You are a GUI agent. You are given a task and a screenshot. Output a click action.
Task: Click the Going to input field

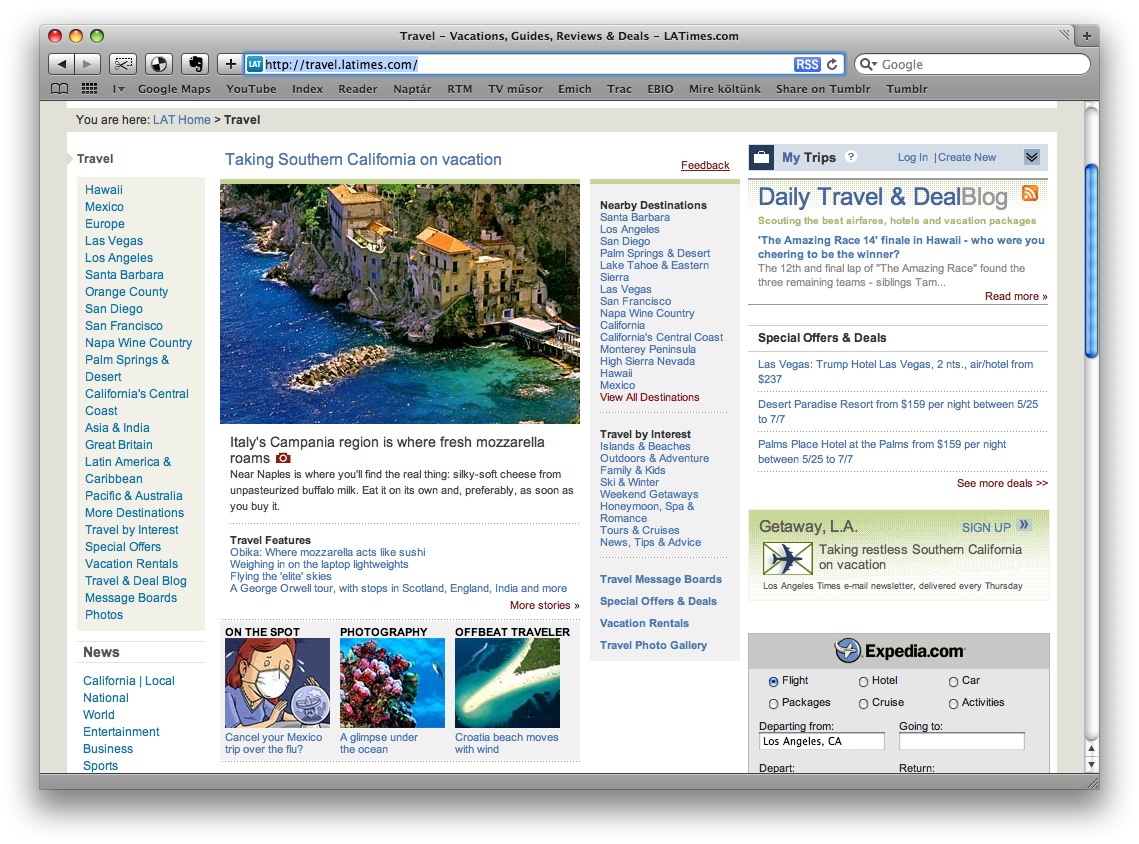coord(962,741)
